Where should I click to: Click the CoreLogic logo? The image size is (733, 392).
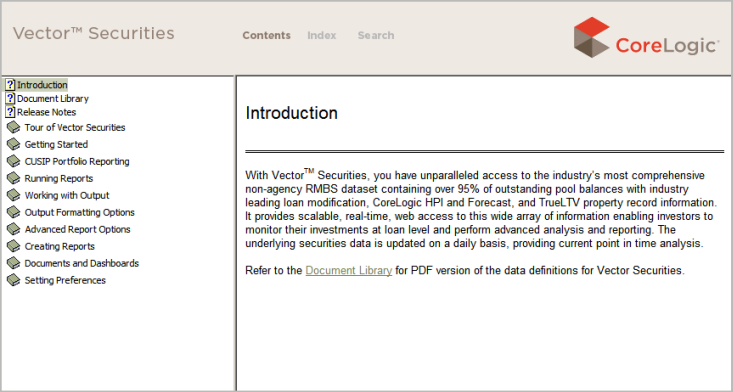tap(646, 37)
